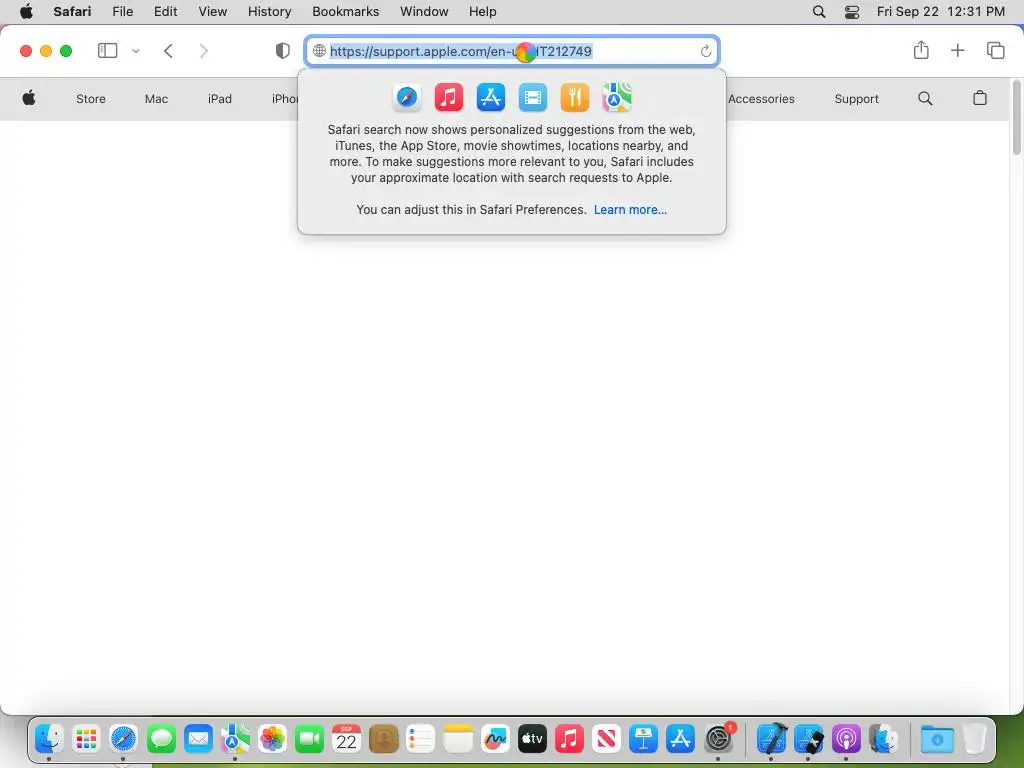Open Apple TV from the Dock
Viewport: 1024px width, 768px height.
[532, 739]
